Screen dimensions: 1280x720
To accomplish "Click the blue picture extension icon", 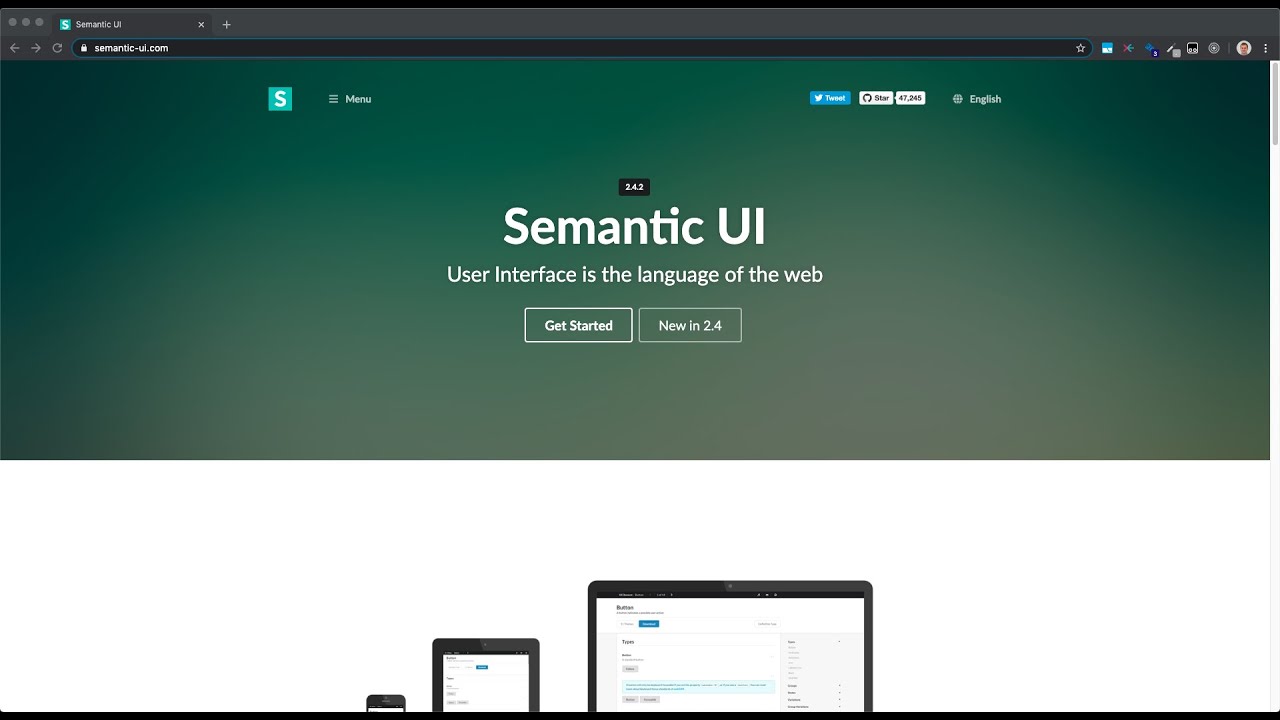I will tap(1107, 48).
